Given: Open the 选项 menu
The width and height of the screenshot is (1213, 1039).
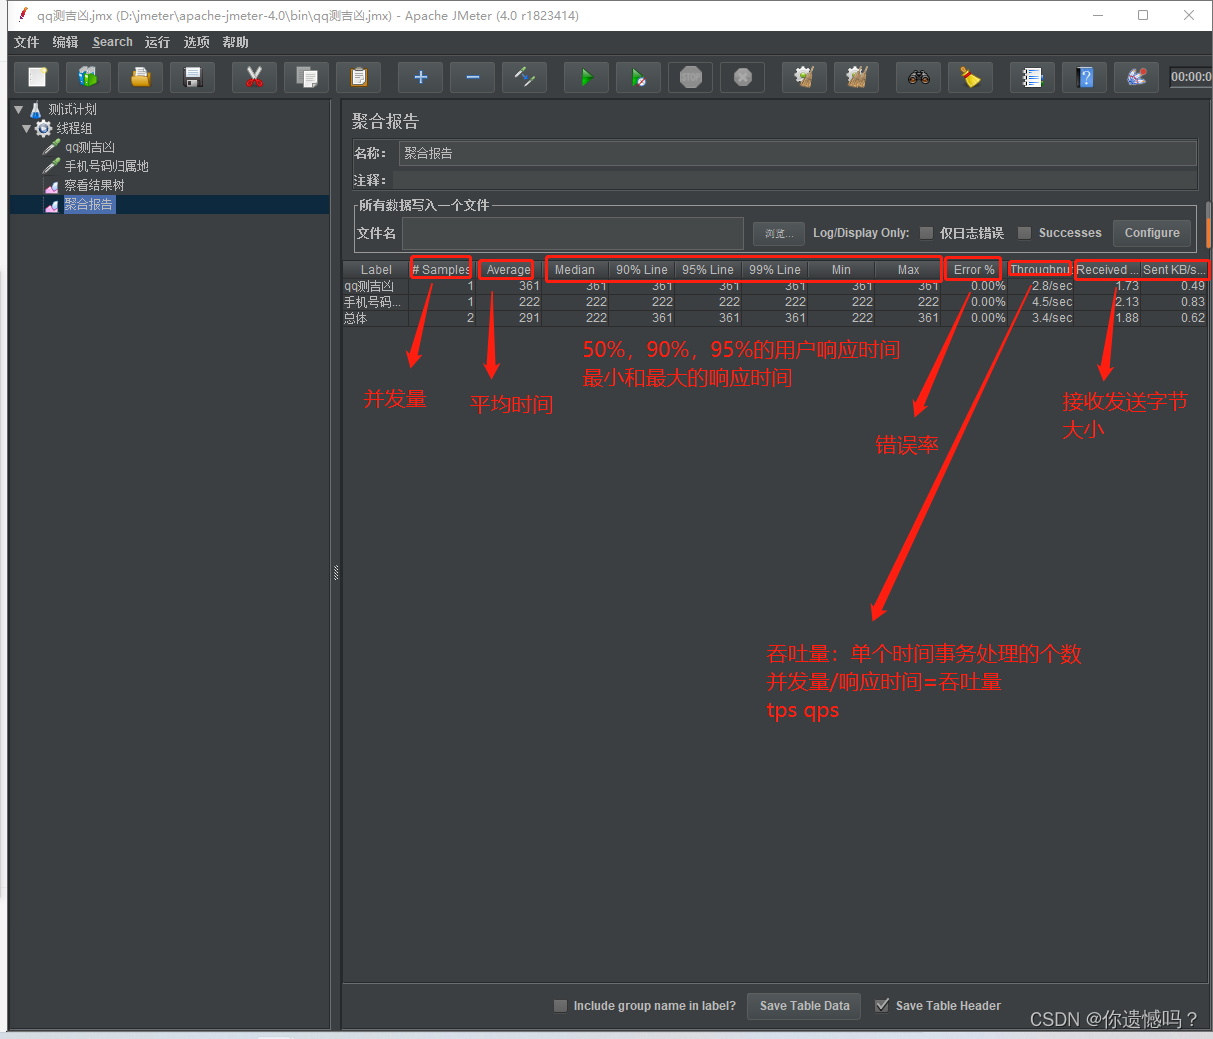Looking at the screenshot, I should [196, 42].
